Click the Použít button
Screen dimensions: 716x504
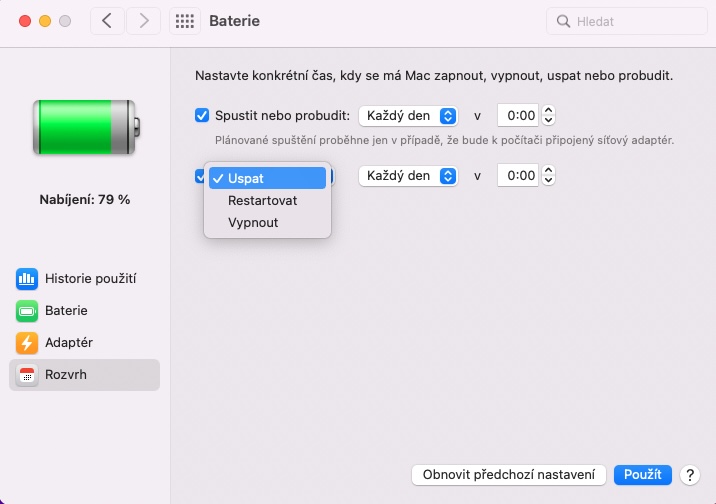(643, 475)
